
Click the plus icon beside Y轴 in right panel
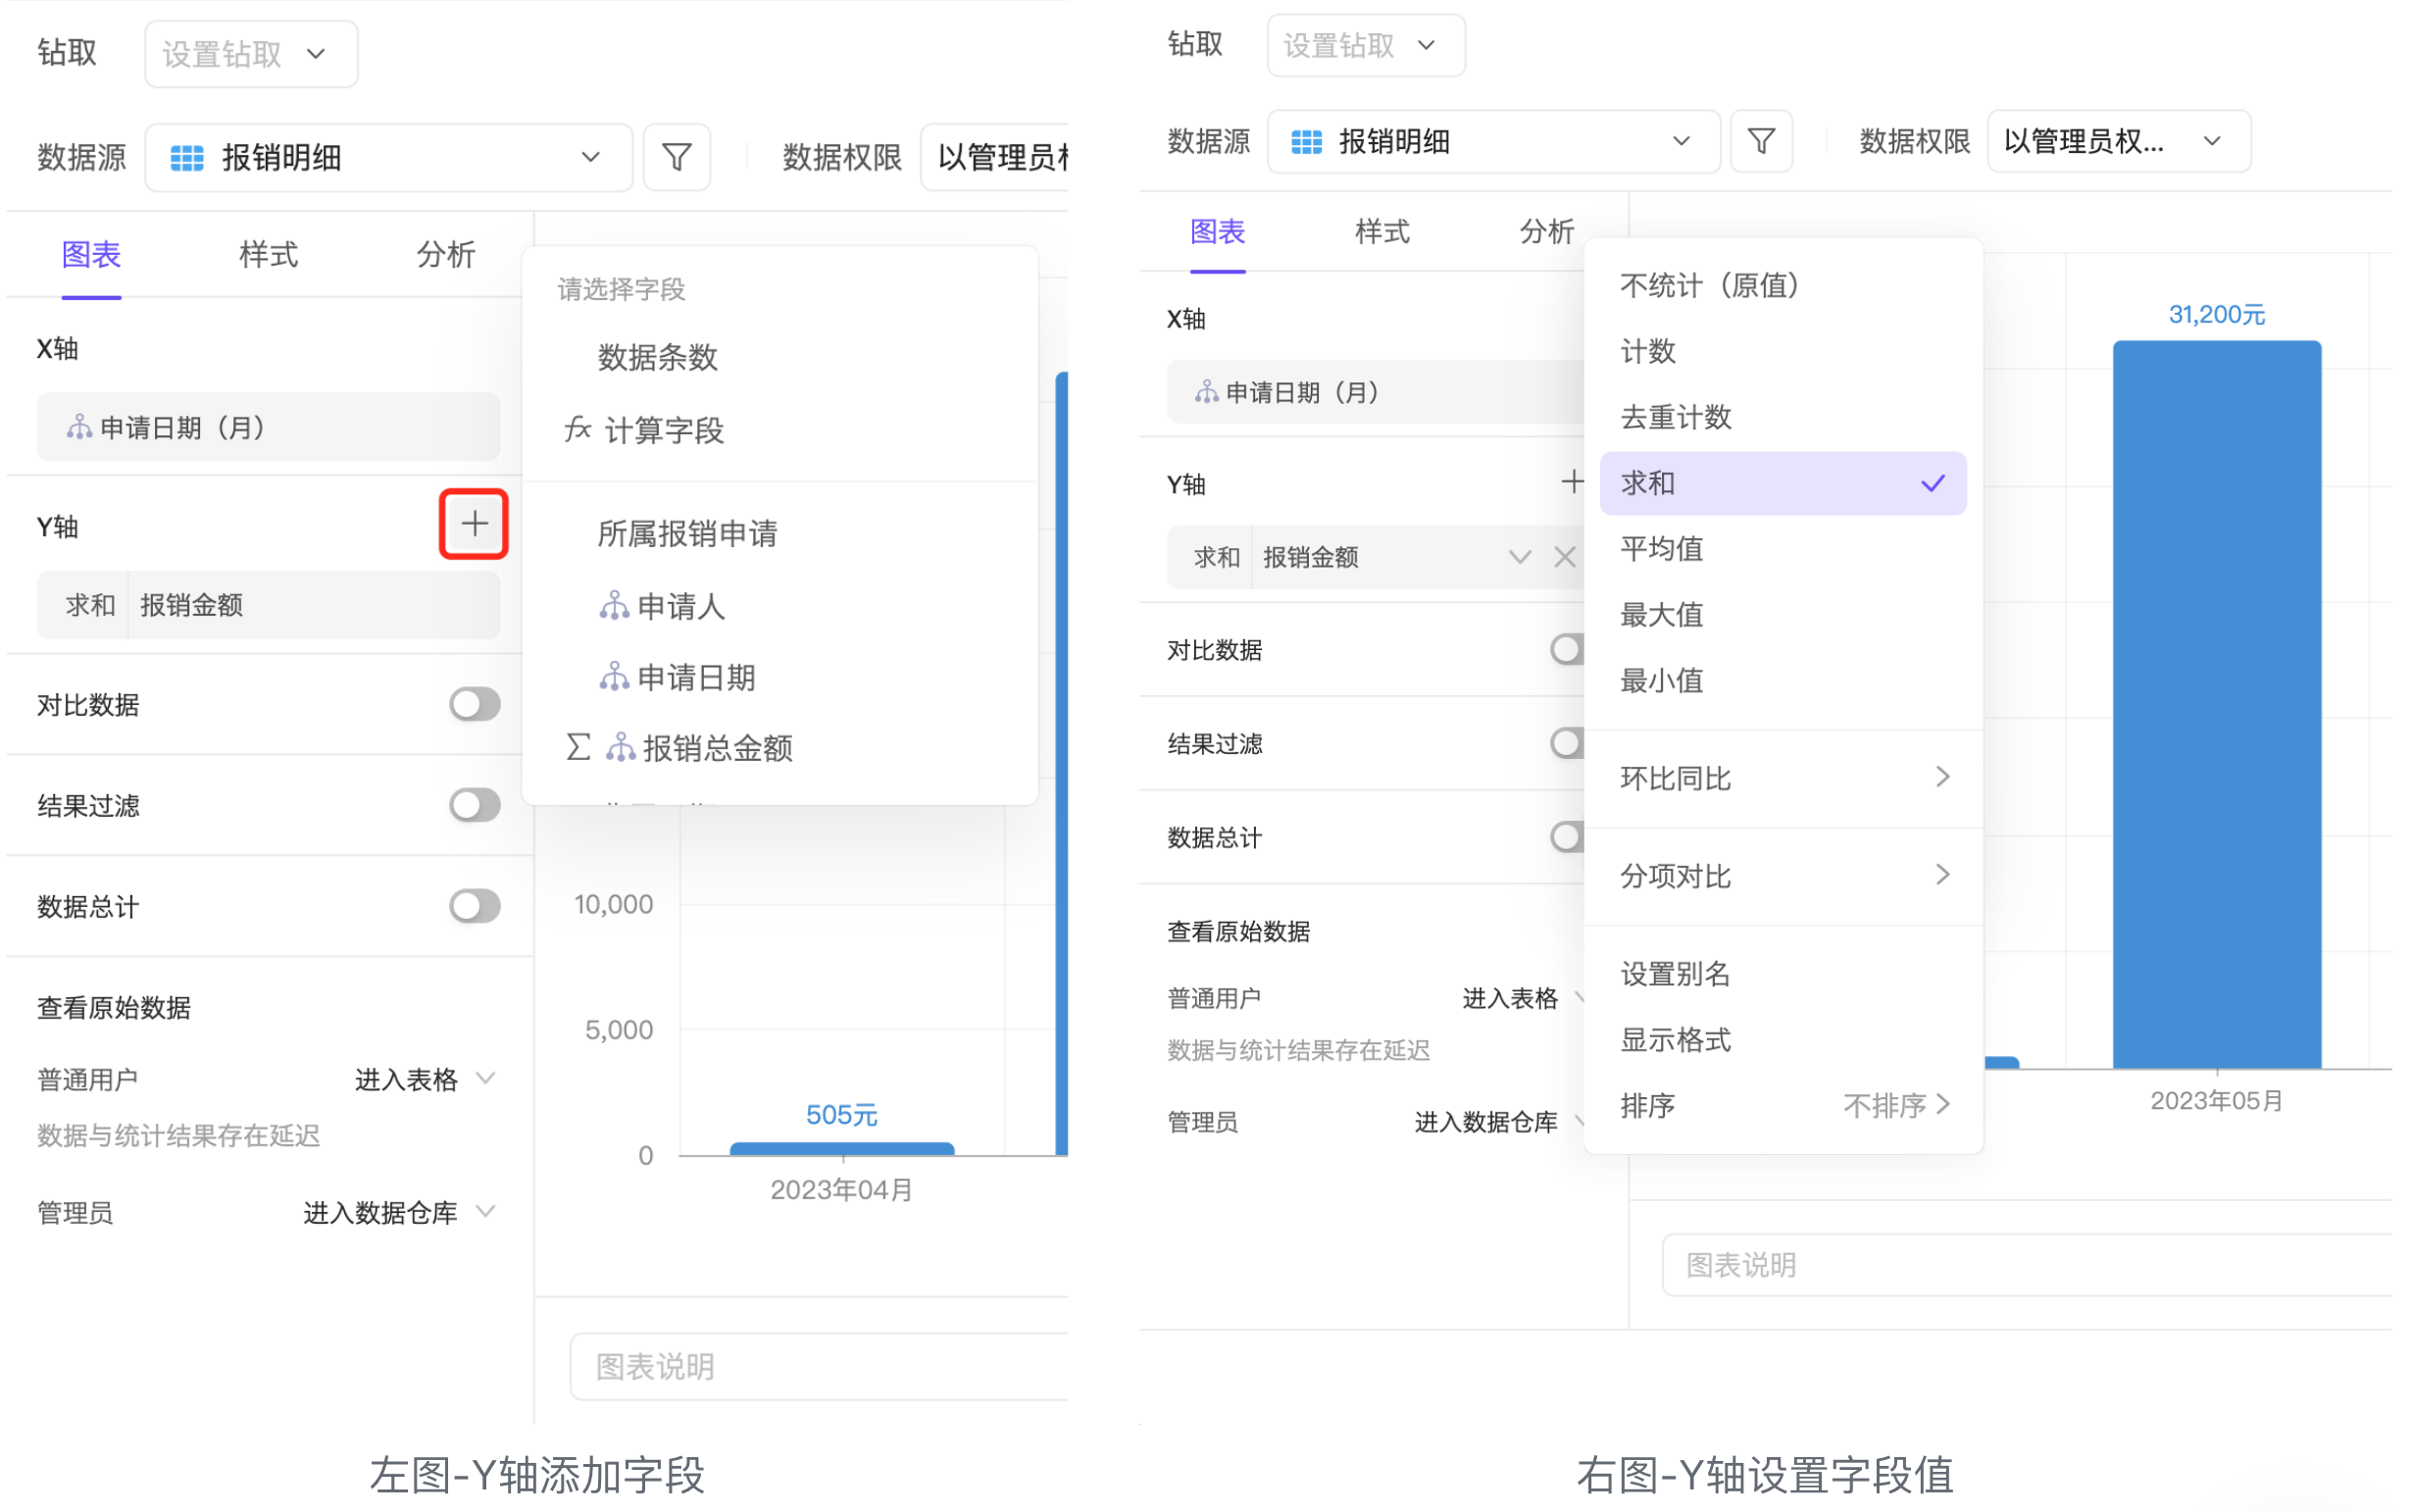[x=1571, y=481]
